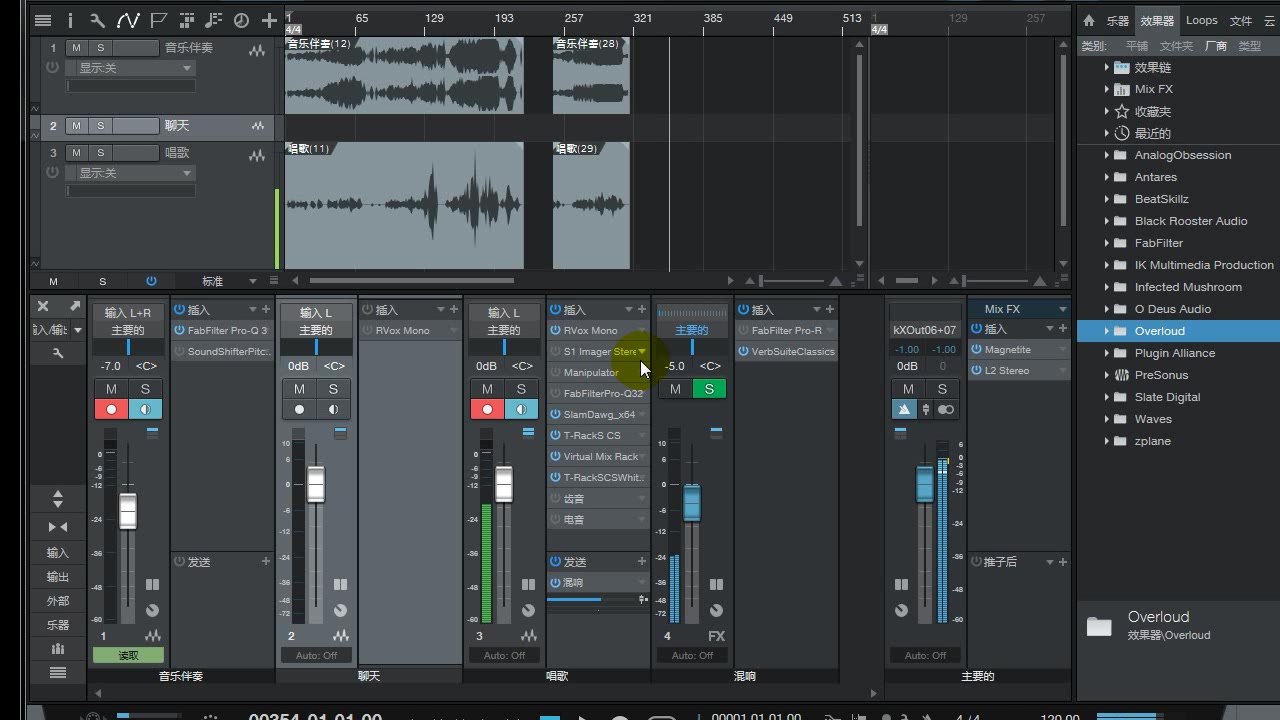This screenshot has height=720, width=1280.
Task: Open the mixer wrench settings icon
Action: click(x=58, y=353)
